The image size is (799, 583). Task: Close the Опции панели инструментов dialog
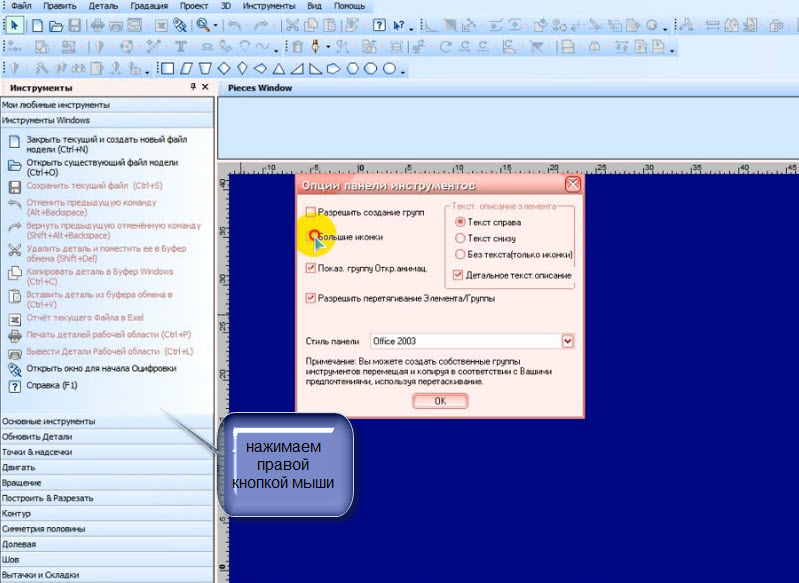point(573,184)
